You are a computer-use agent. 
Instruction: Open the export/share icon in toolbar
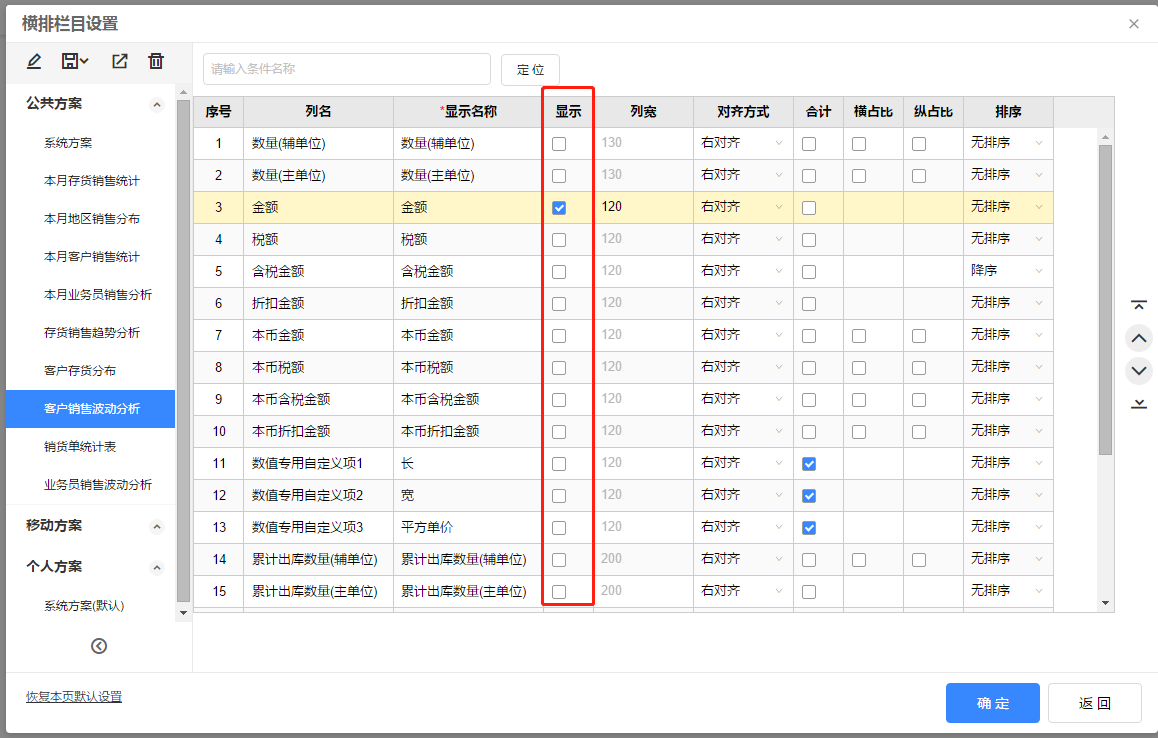(x=119, y=61)
